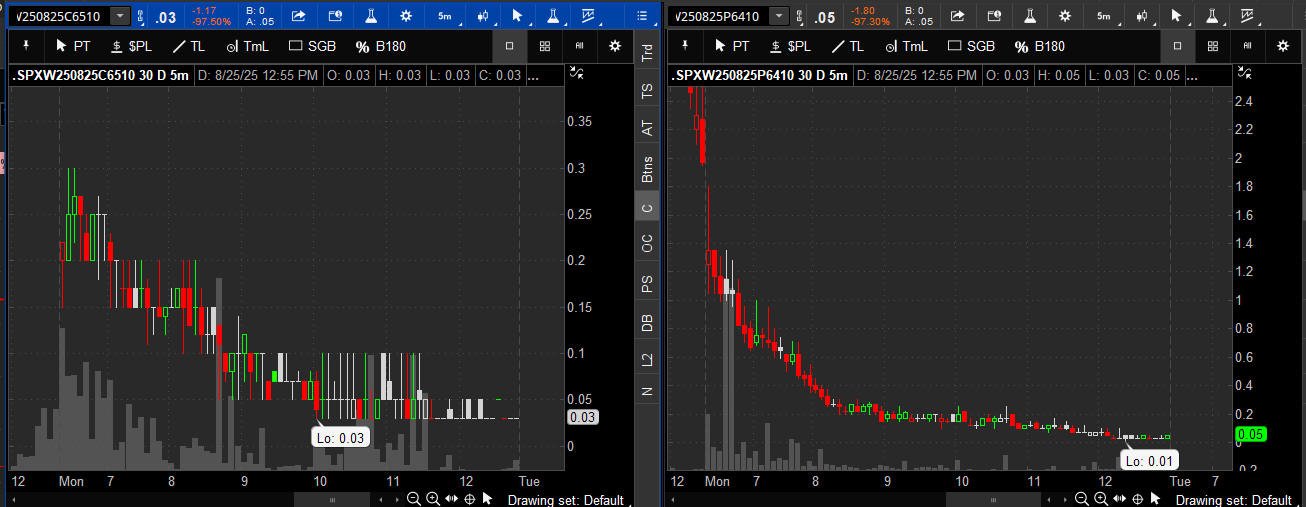Select TL trendline drawing tool in left chart
The width and height of the screenshot is (1306, 507).
188,46
